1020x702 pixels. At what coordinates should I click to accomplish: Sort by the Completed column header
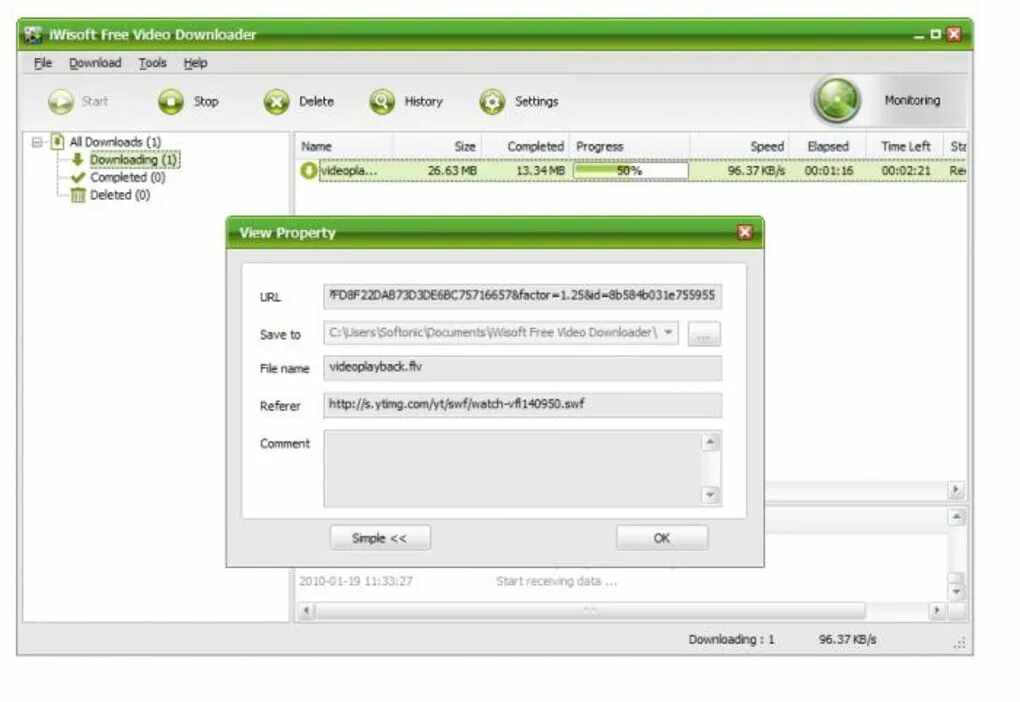point(526,146)
